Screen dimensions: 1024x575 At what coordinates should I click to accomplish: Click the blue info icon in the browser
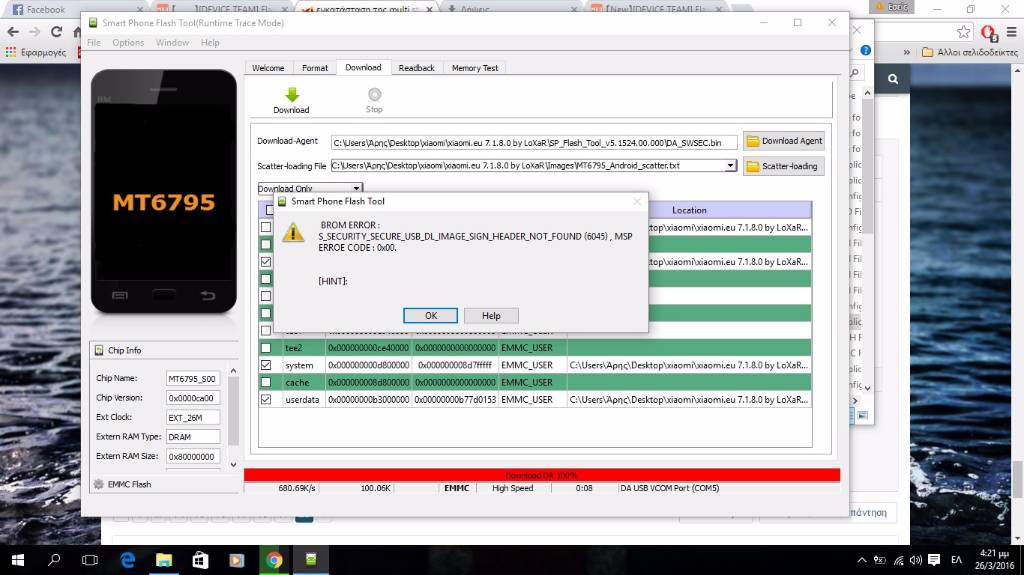(x=865, y=50)
